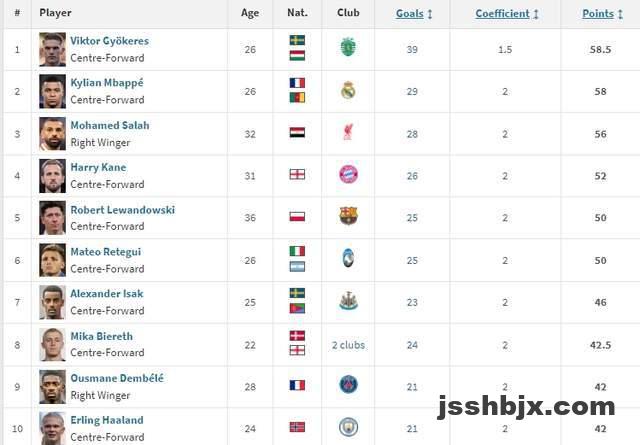Click Harry Kane's portrait thumbnail
The width and height of the screenshot is (640, 445).
(52, 176)
